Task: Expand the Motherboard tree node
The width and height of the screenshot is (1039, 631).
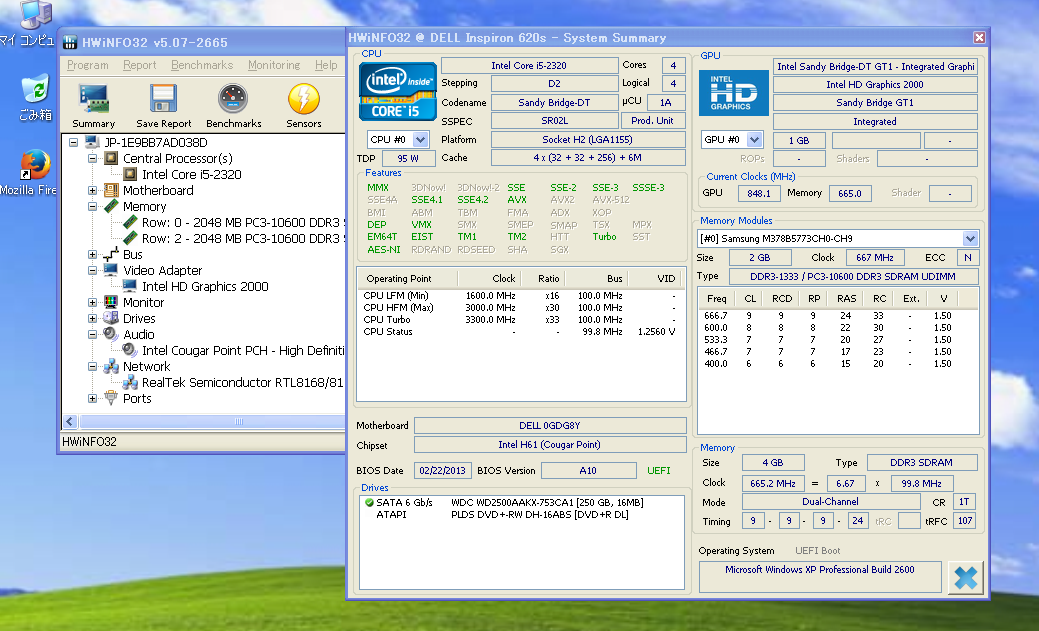Action: click(x=93, y=190)
